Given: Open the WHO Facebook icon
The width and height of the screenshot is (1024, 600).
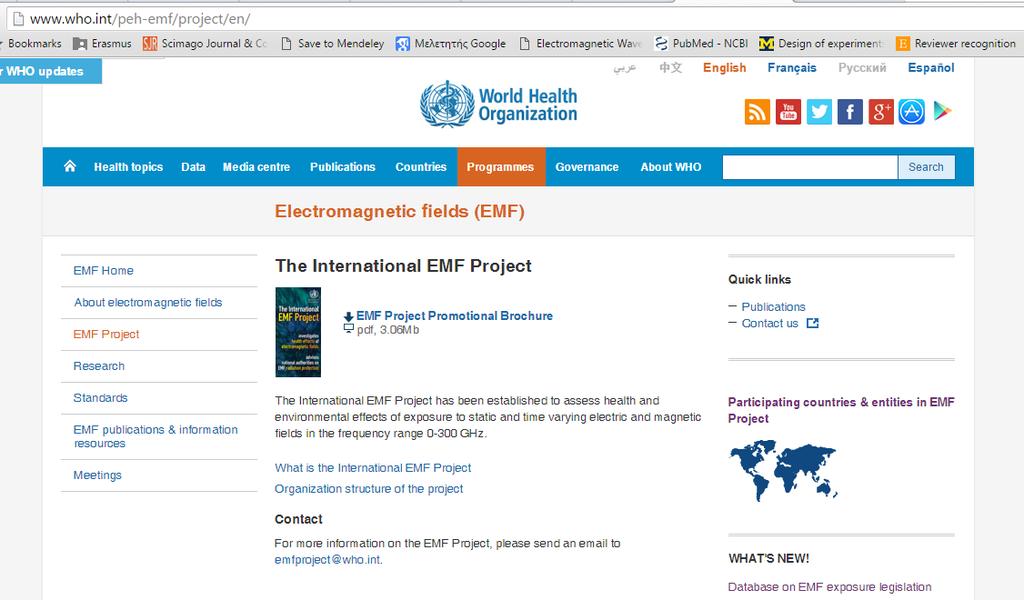Looking at the screenshot, I should pos(850,112).
